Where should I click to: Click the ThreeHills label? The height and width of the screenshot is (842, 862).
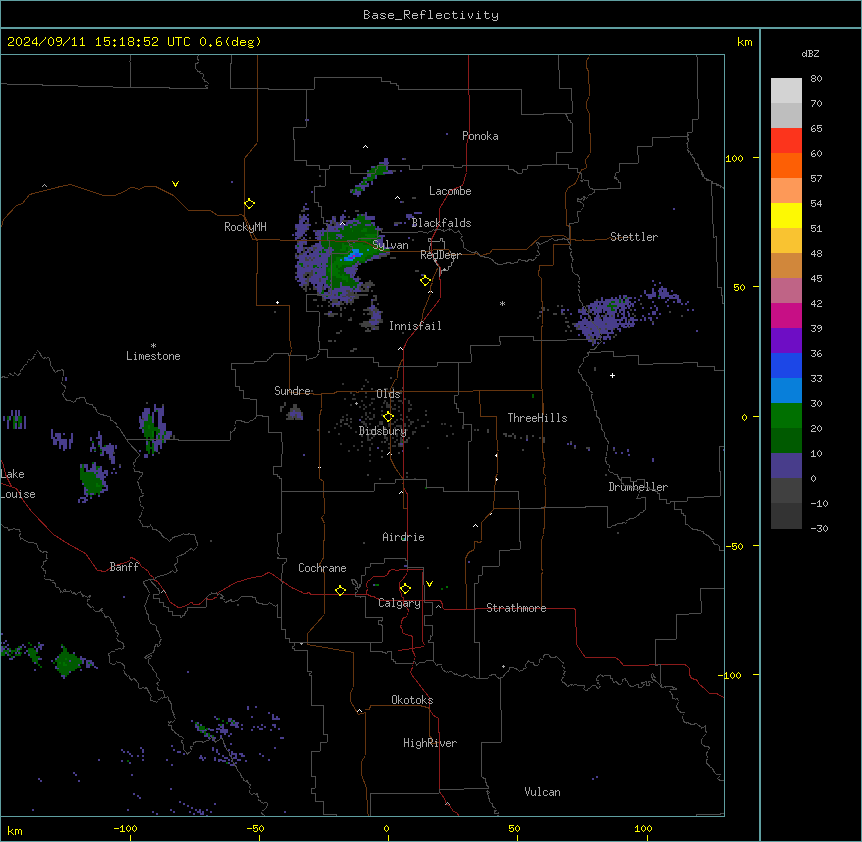coord(537,418)
